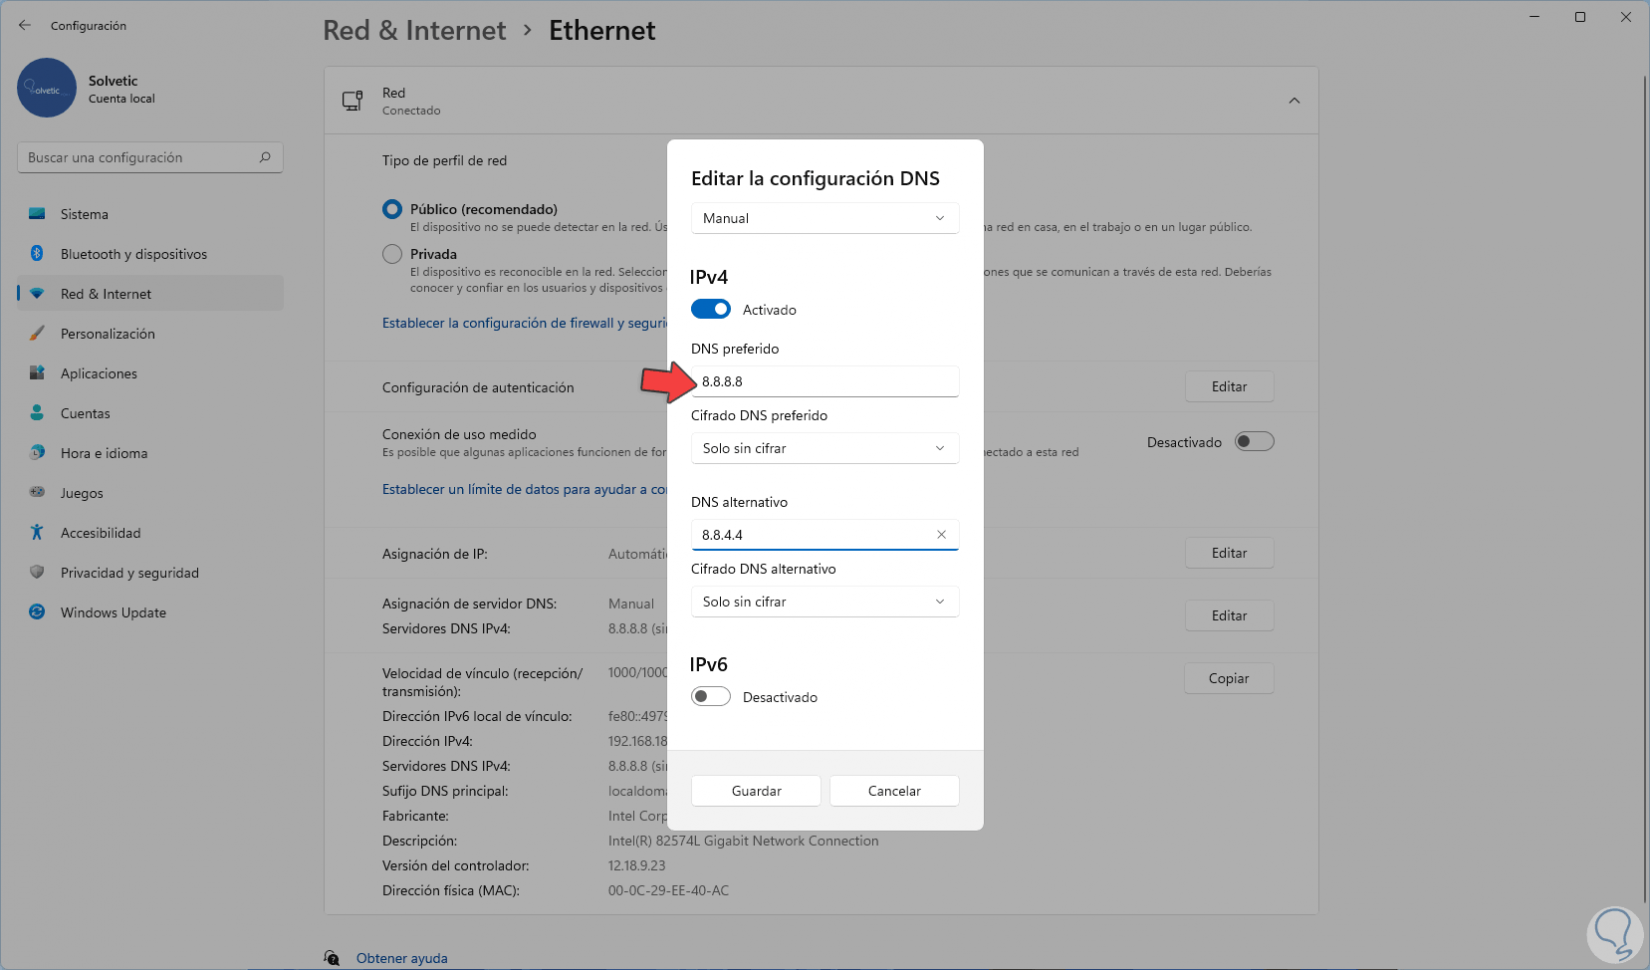Click the back arrow icon in Configuración
Image resolution: width=1650 pixels, height=970 pixels.
pyautogui.click(x=25, y=25)
